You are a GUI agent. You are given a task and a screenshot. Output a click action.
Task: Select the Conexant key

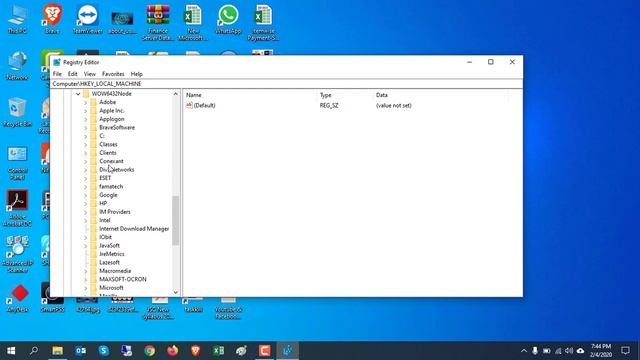tap(111, 161)
